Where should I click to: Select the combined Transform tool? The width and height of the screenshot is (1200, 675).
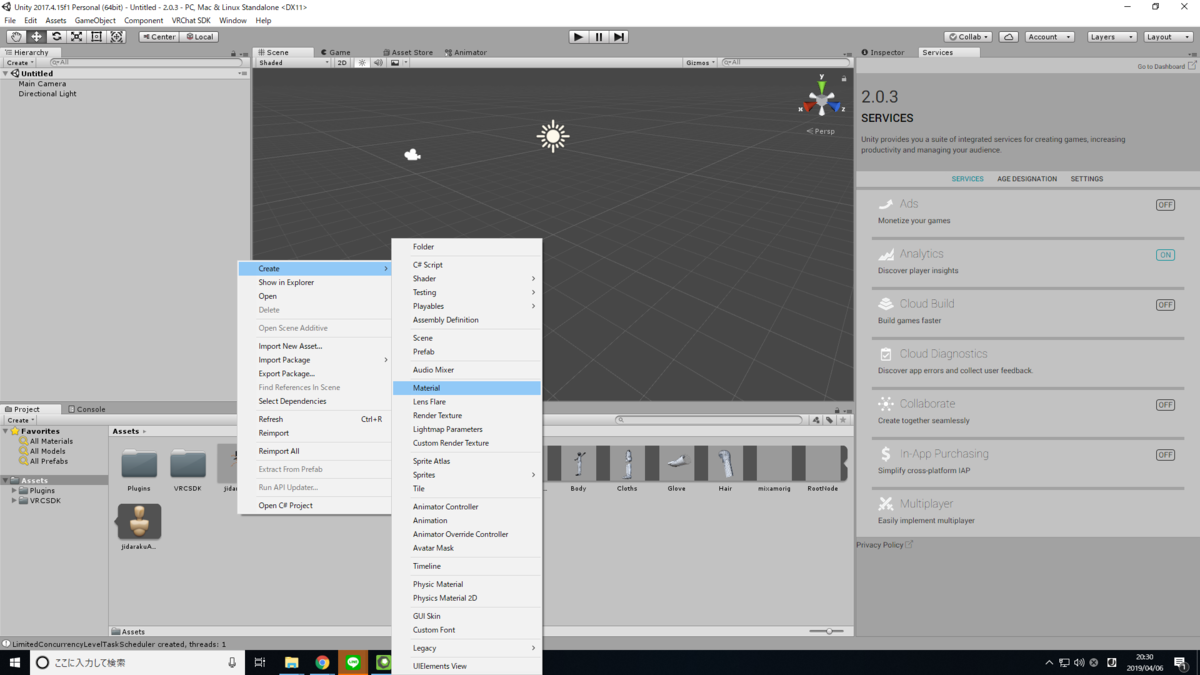pyautogui.click(x=116, y=37)
